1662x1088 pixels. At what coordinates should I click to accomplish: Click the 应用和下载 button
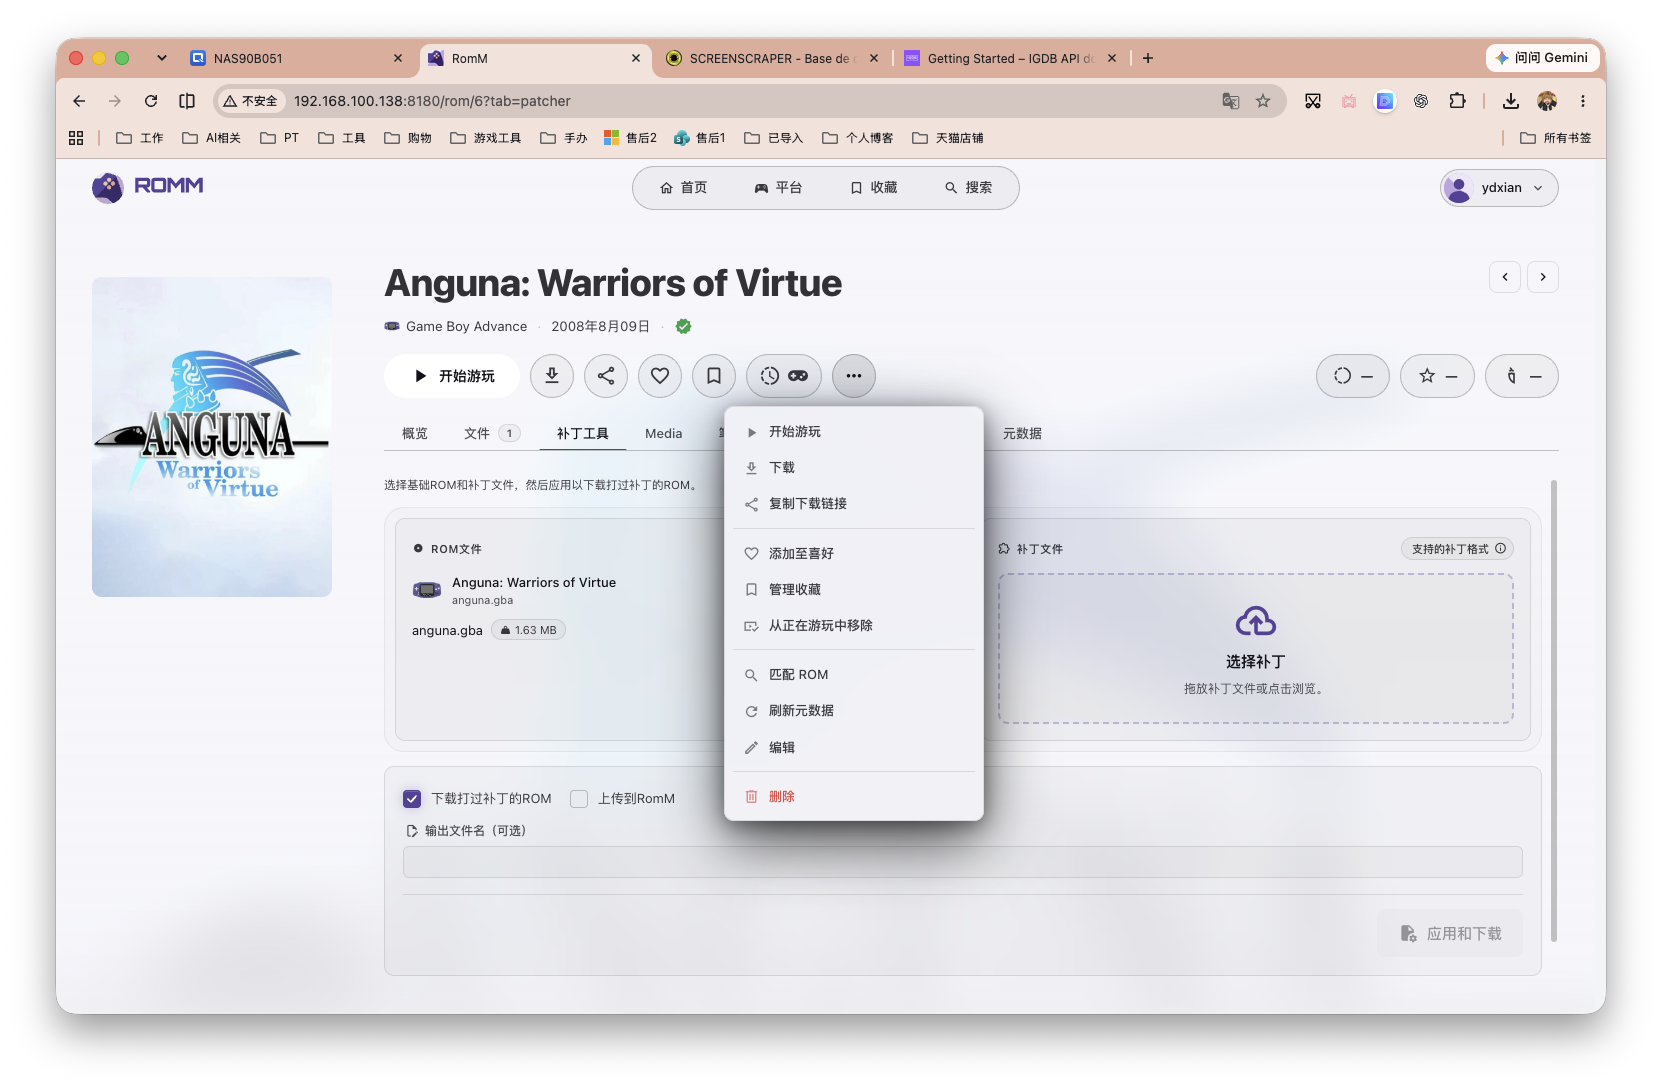(1450, 933)
